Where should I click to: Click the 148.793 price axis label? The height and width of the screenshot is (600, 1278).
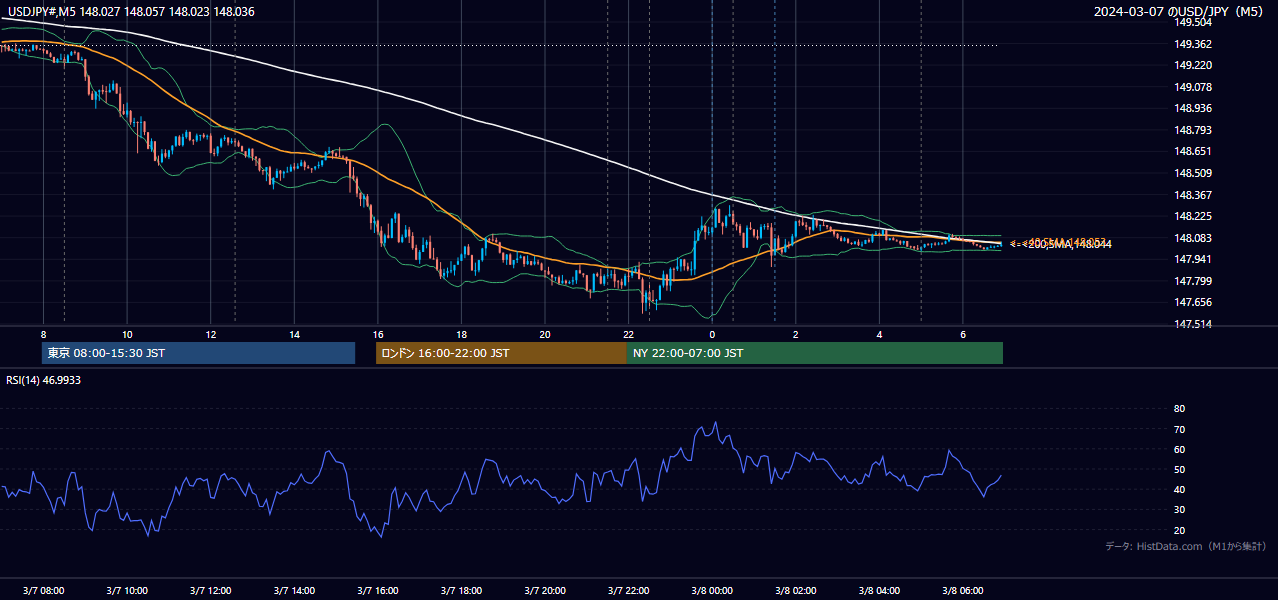1192,130
